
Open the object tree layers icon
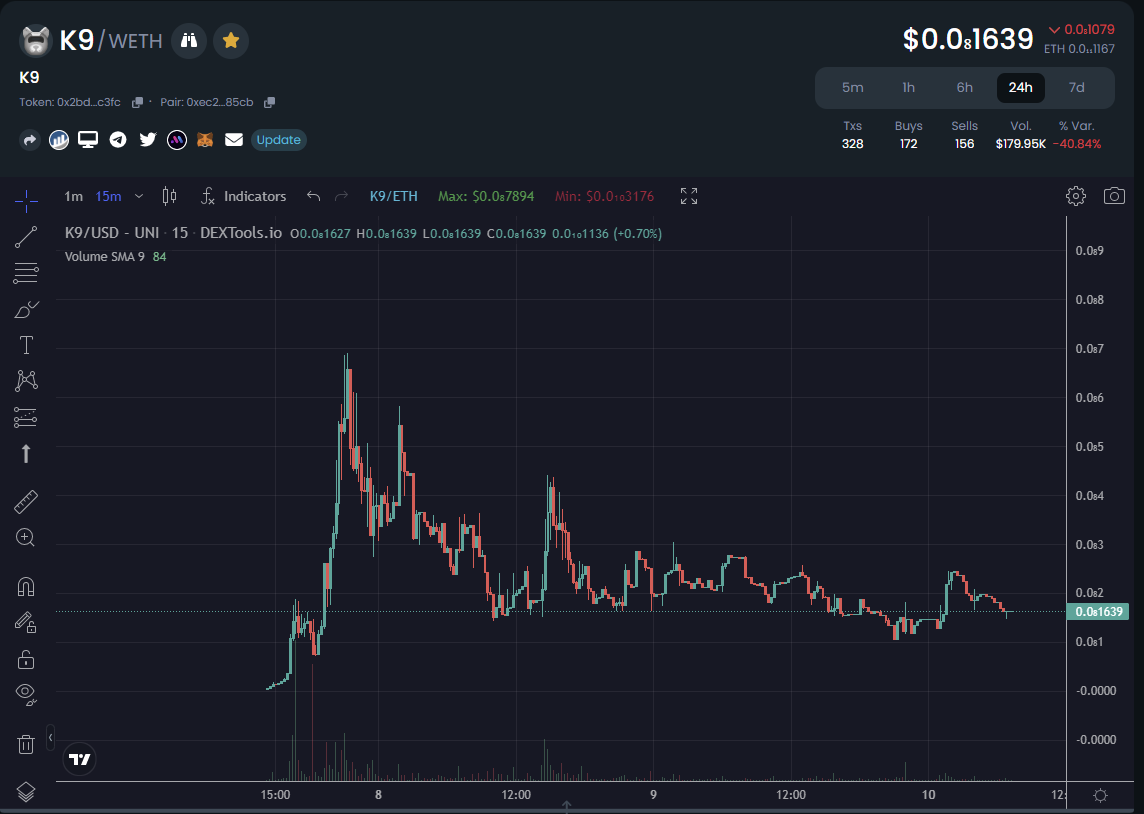[x=26, y=791]
